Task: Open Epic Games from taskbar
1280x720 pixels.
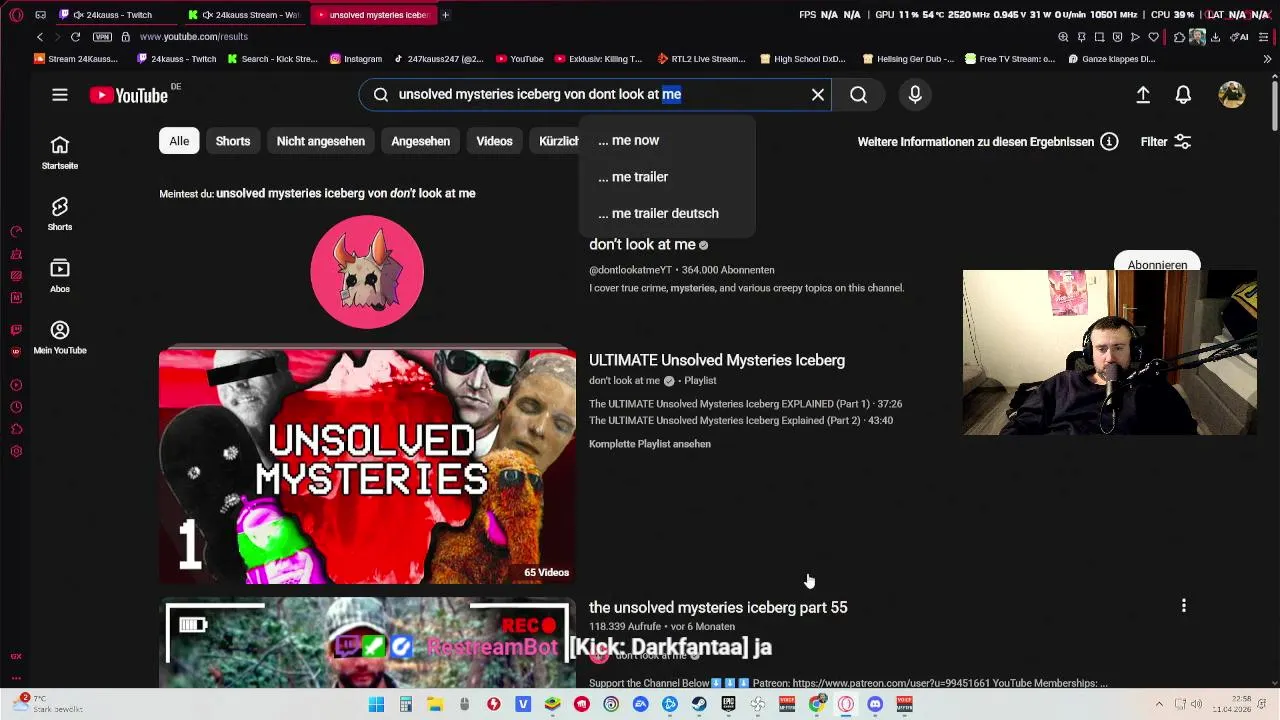Action: (x=728, y=705)
